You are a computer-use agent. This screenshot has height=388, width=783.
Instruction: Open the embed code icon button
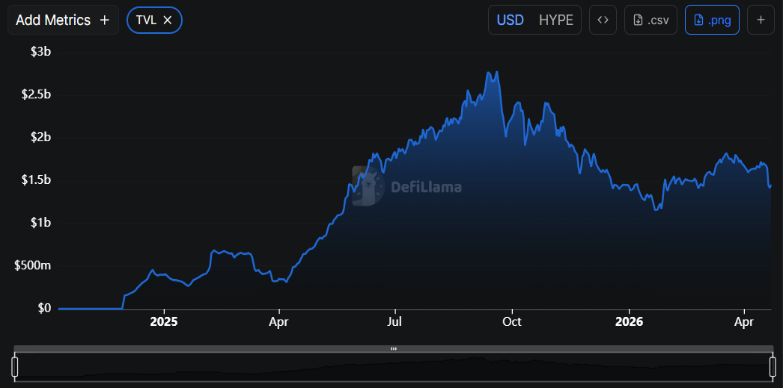[603, 20]
